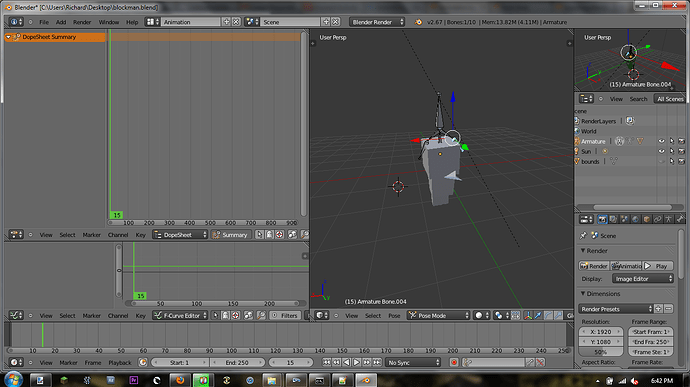Open the Blender Render engine dropdown
The width and height of the screenshot is (690, 387).
(x=377, y=22)
